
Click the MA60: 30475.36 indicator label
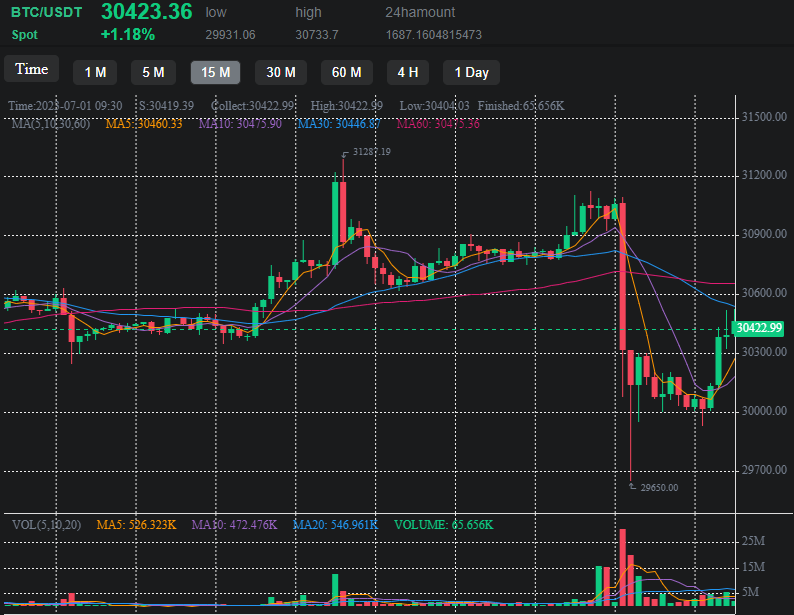pyautogui.click(x=438, y=124)
